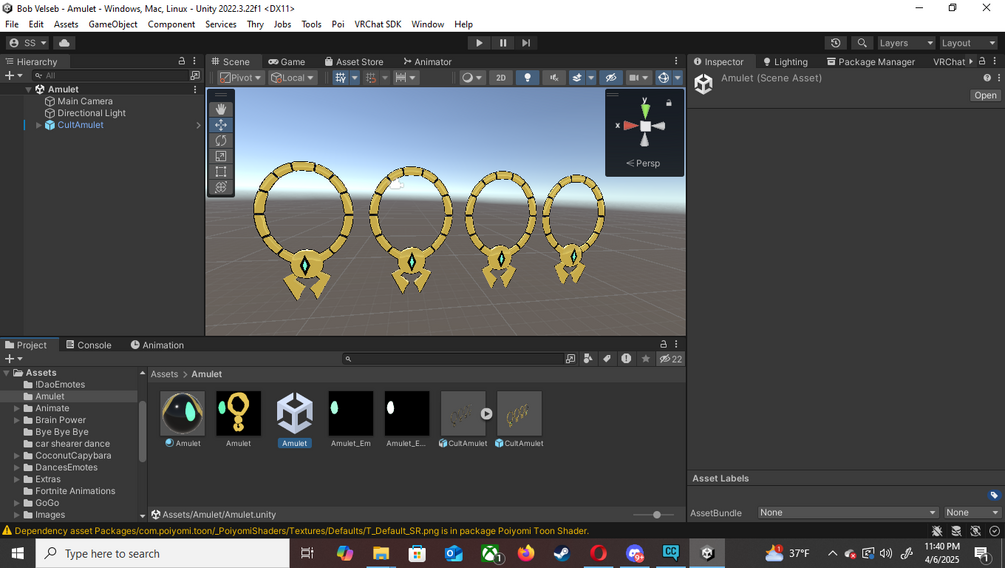This screenshot has height=568, width=1005.
Task: Open the cloud services icon
Action: (64, 43)
